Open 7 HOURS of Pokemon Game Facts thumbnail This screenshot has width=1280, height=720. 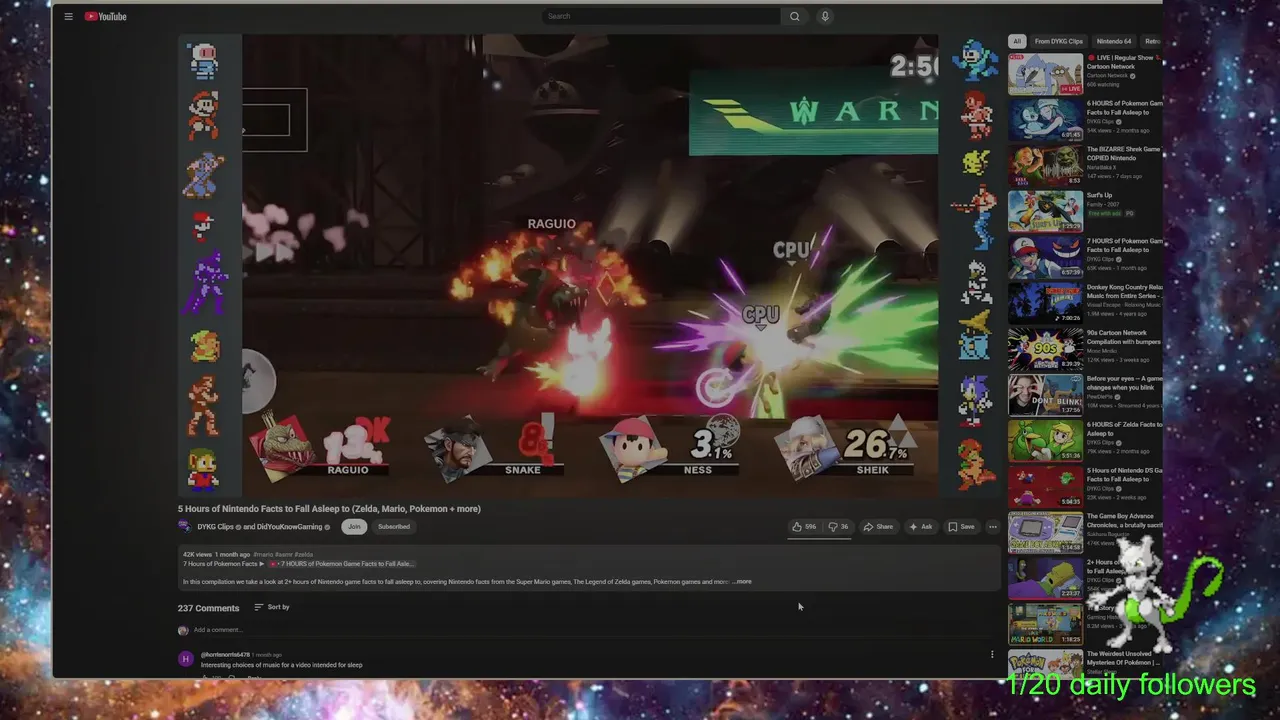point(1045,257)
